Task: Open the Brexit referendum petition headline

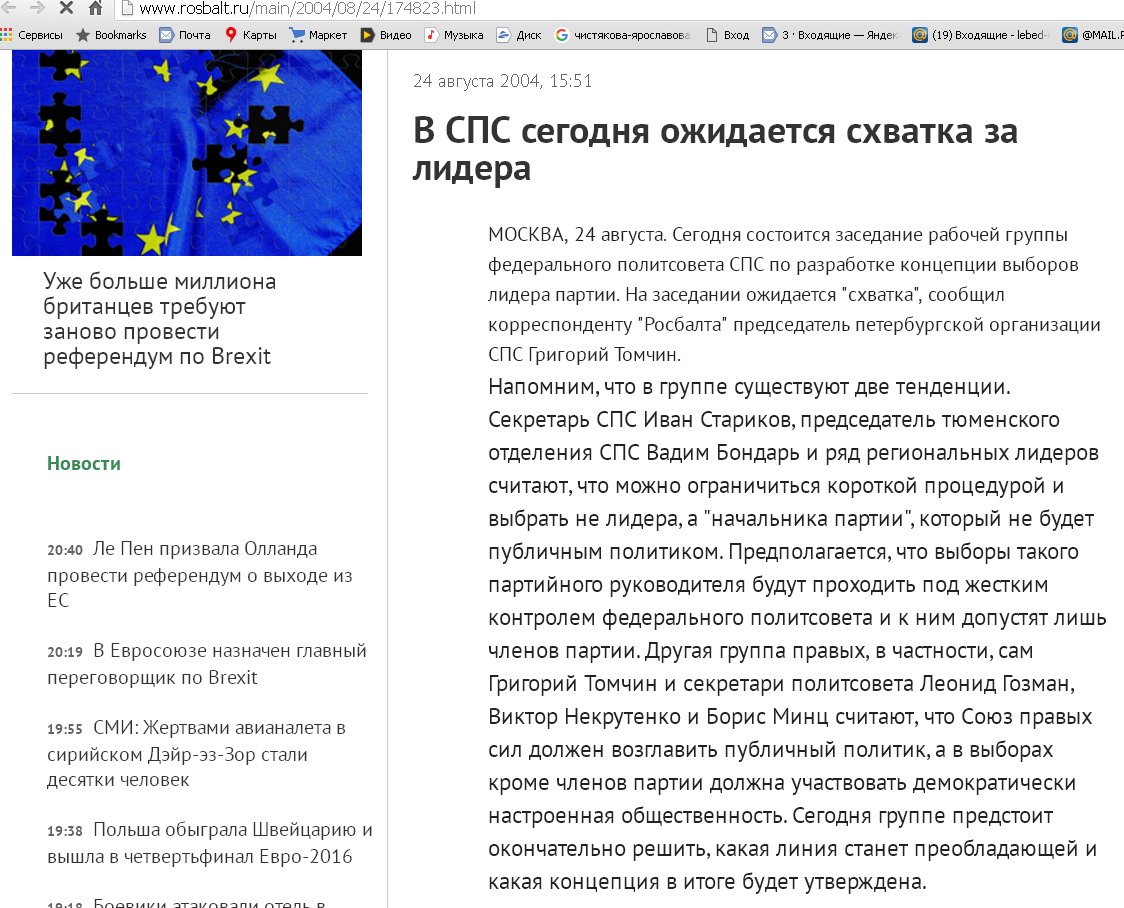Action: point(159,319)
